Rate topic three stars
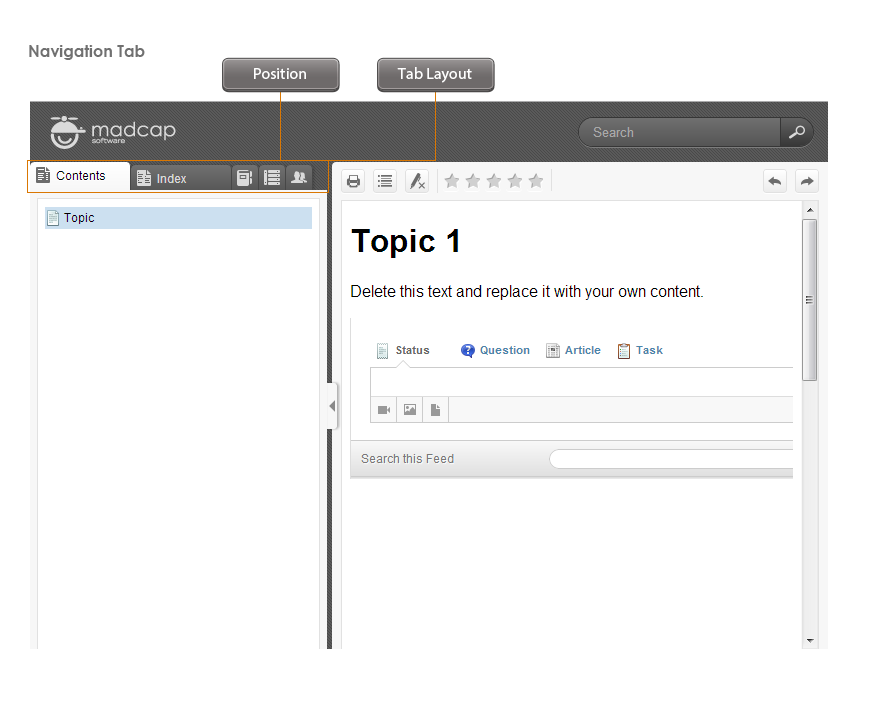Screen dimensions: 874x705 coord(494,181)
